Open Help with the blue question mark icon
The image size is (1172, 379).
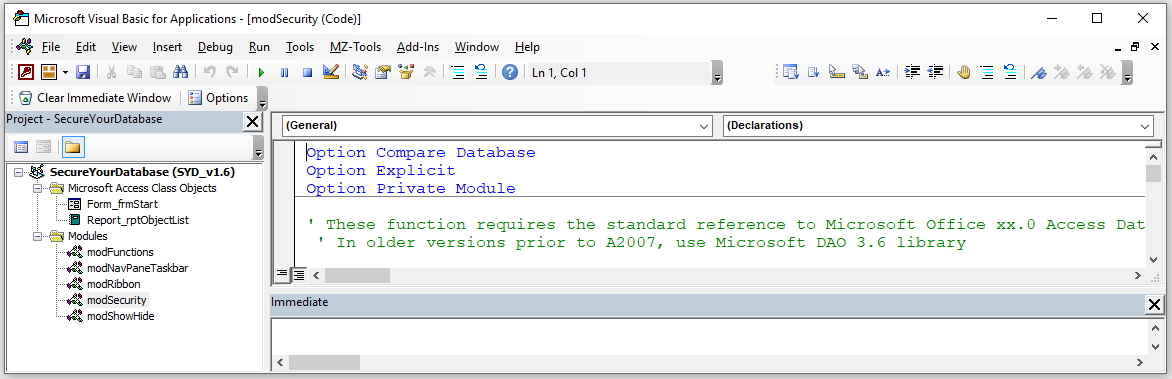510,73
